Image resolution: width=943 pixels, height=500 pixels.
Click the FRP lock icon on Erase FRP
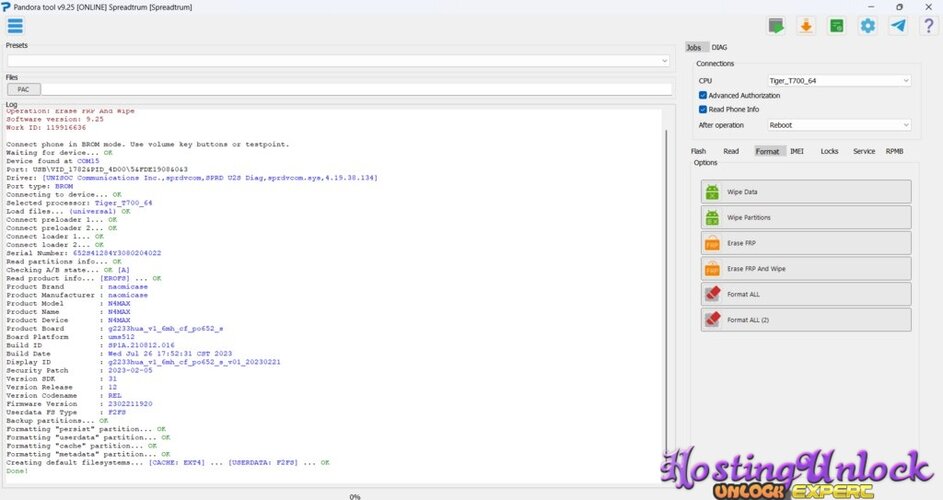pyautogui.click(x=712, y=243)
